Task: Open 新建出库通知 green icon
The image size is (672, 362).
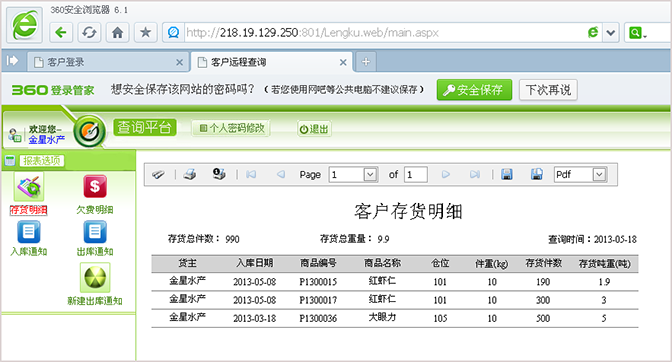Action: point(95,278)
